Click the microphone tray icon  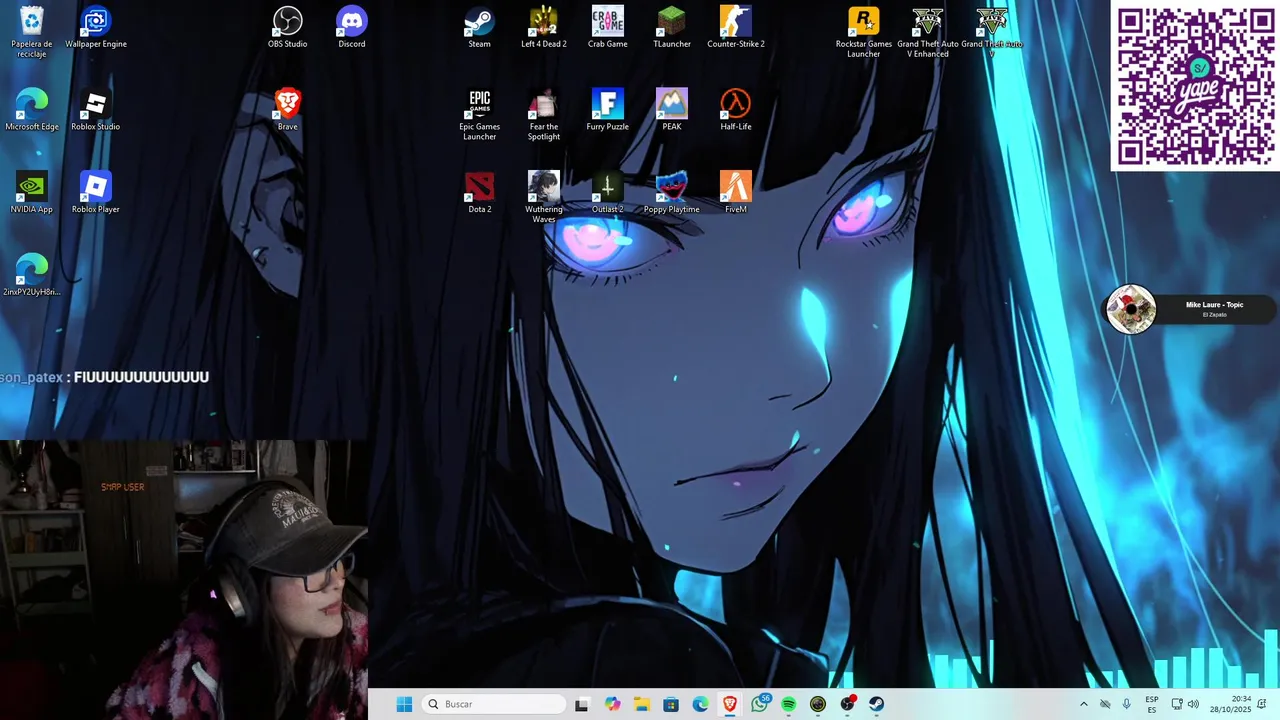tap(1127, 704)
